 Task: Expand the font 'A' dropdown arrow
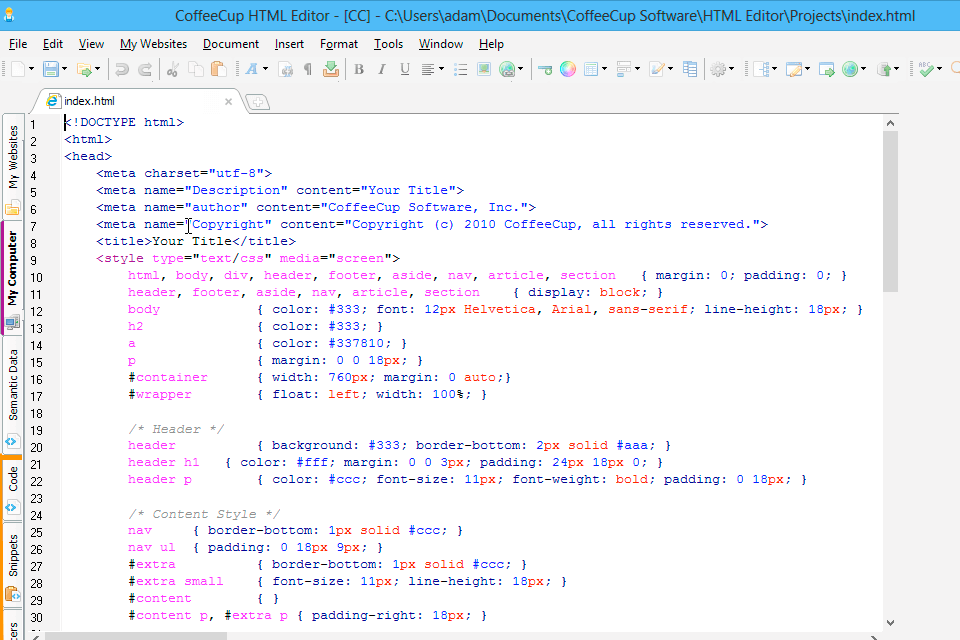(265, 69)
